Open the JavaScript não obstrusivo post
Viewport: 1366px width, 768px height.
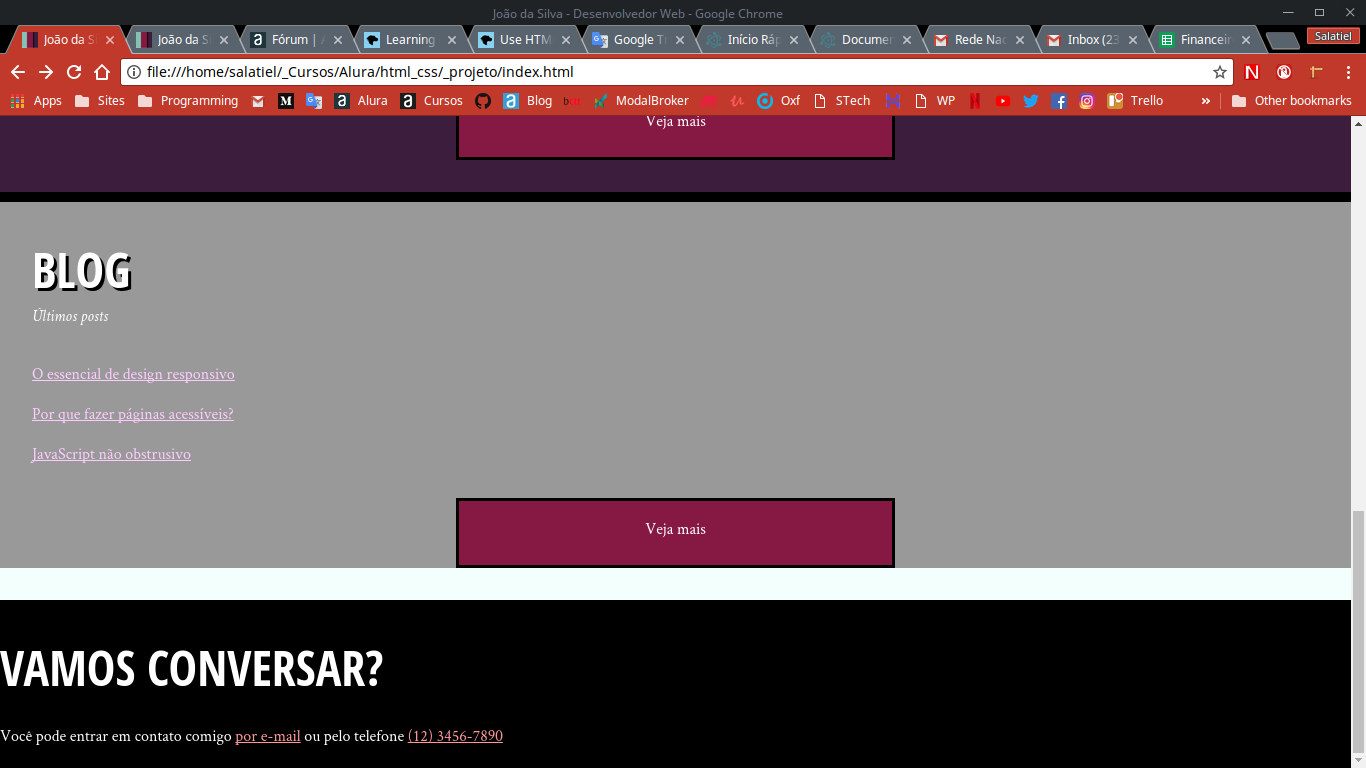pos(111,454)
